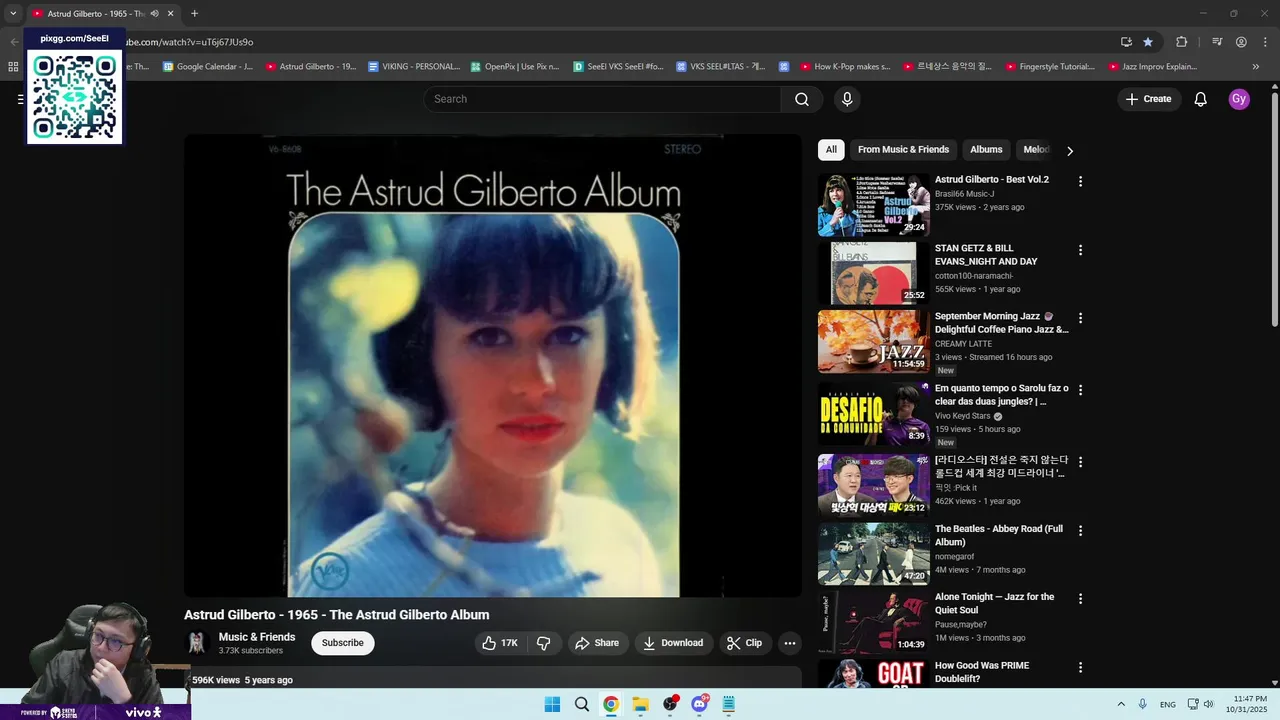Open September Morning Jazz video thumbnail
The height and width of the screenshot is (720, 1280).
(874, 341)
